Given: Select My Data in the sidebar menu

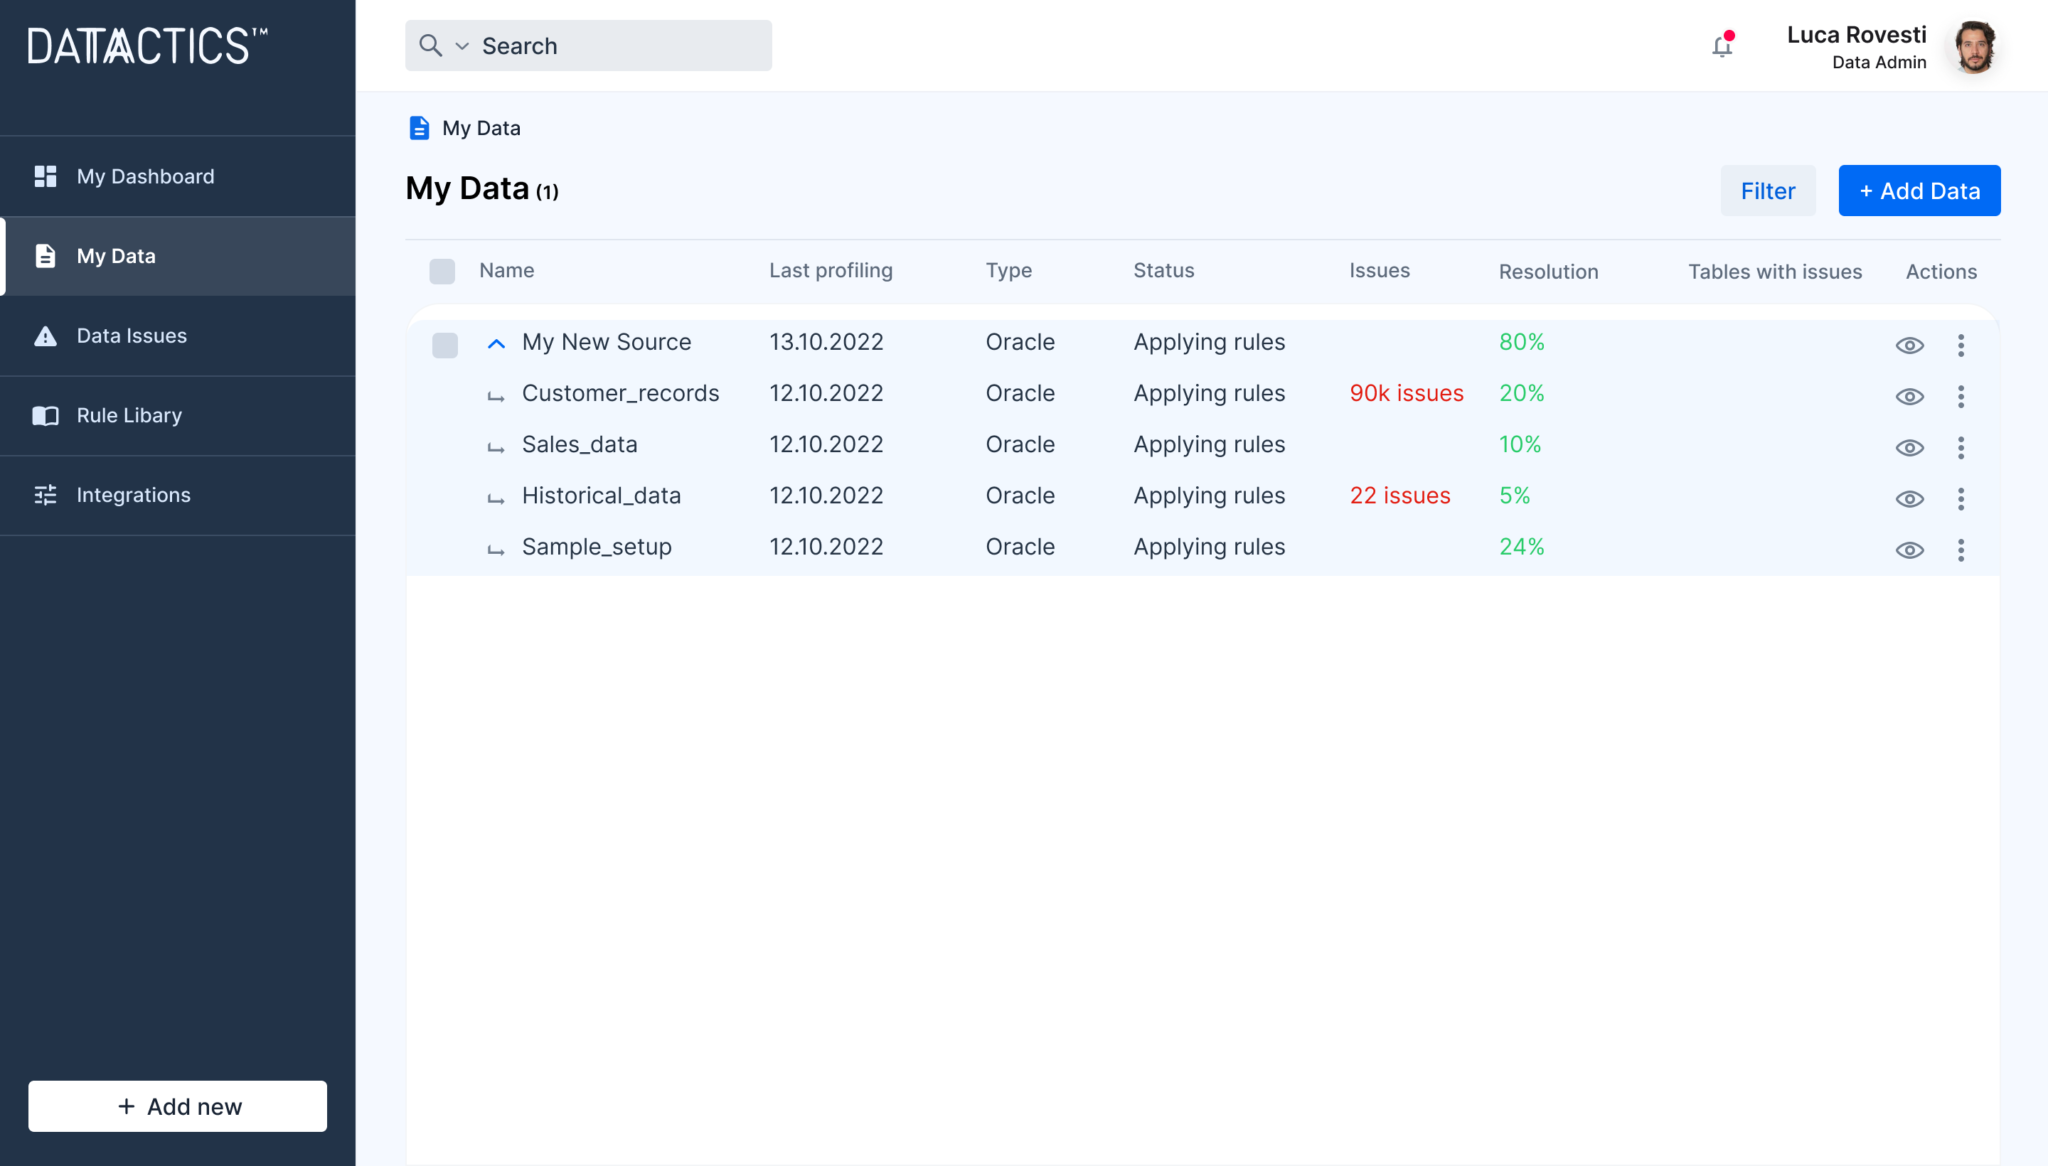Looking at the screenshot, I should point(116,256).
